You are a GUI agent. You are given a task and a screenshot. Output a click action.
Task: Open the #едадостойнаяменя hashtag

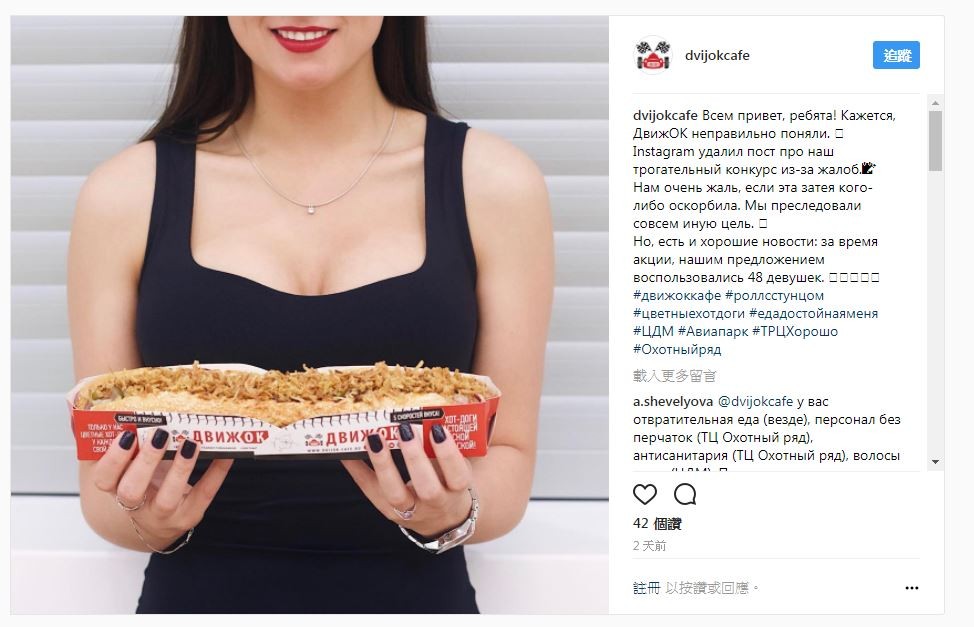click(813, 313)
